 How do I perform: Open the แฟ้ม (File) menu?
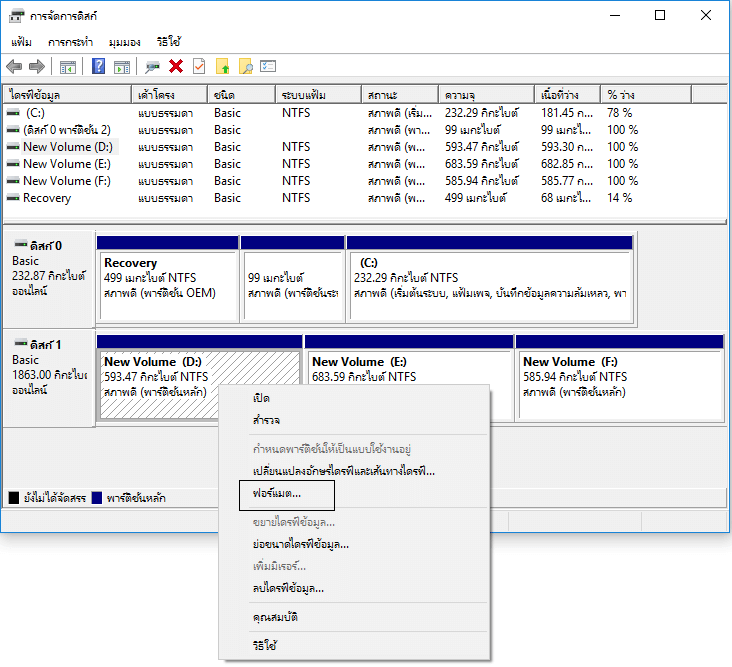22,42
